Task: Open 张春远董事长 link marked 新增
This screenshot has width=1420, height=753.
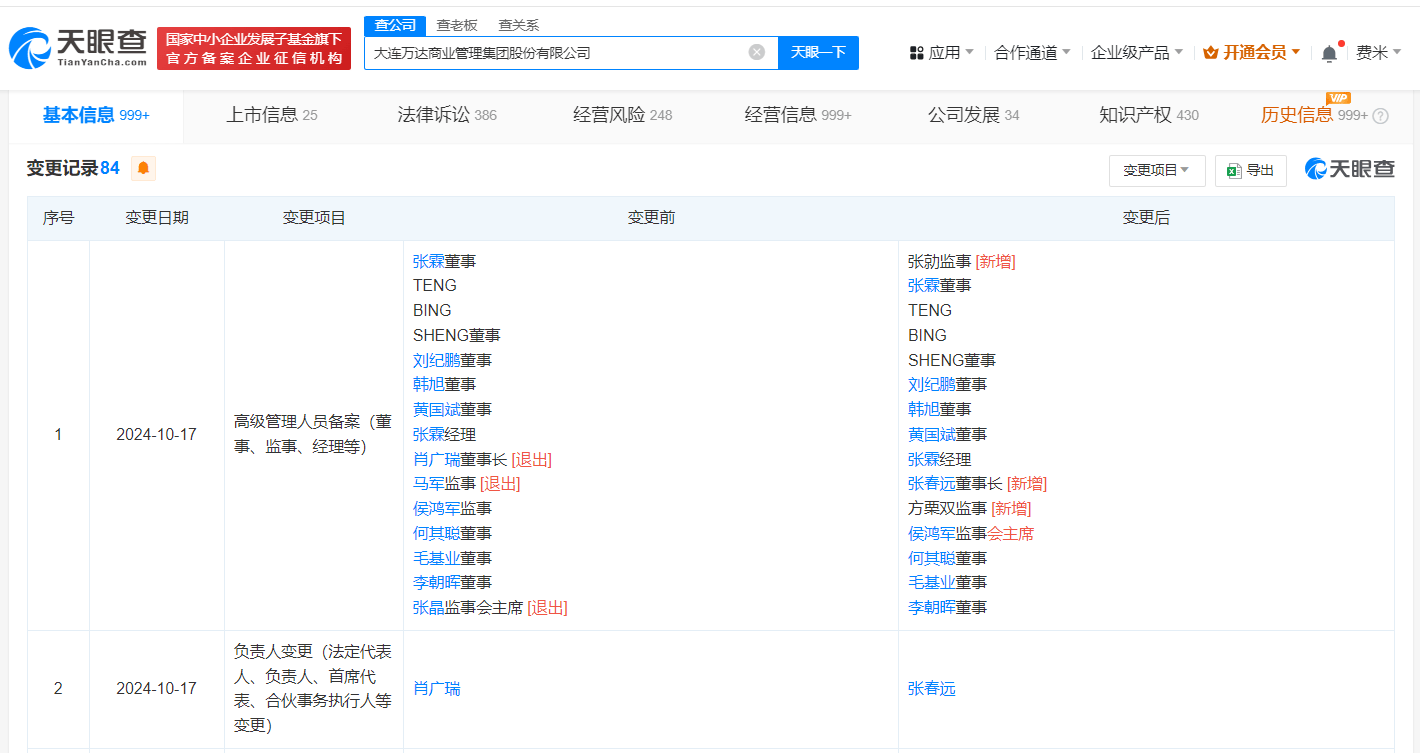Action: pos(932,484)
